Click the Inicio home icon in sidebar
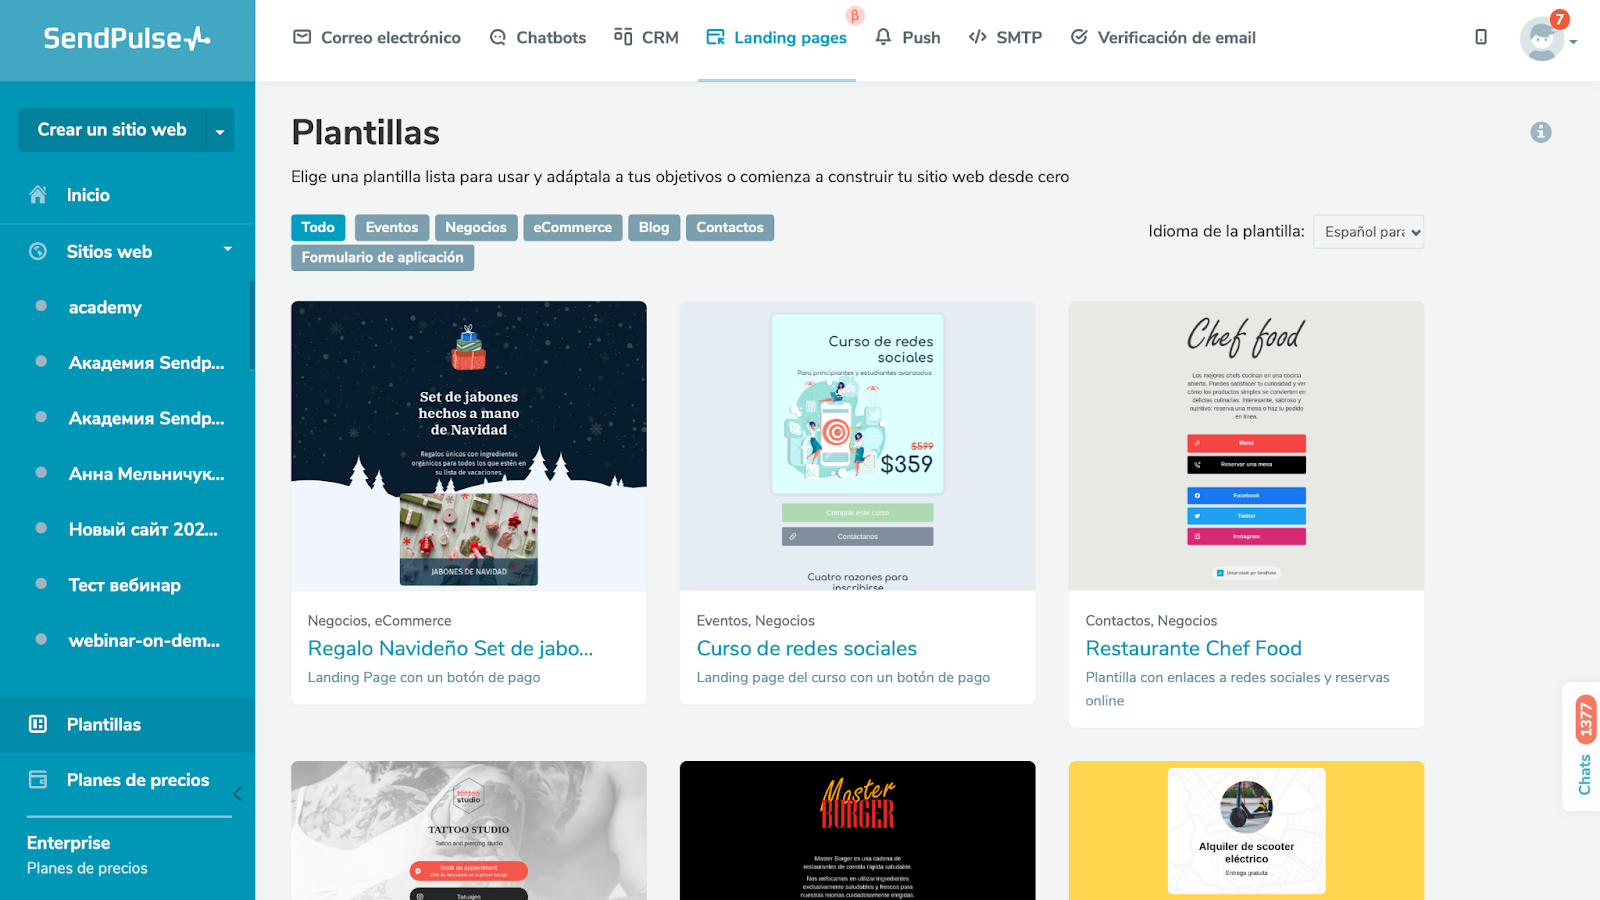 [38, 195]
